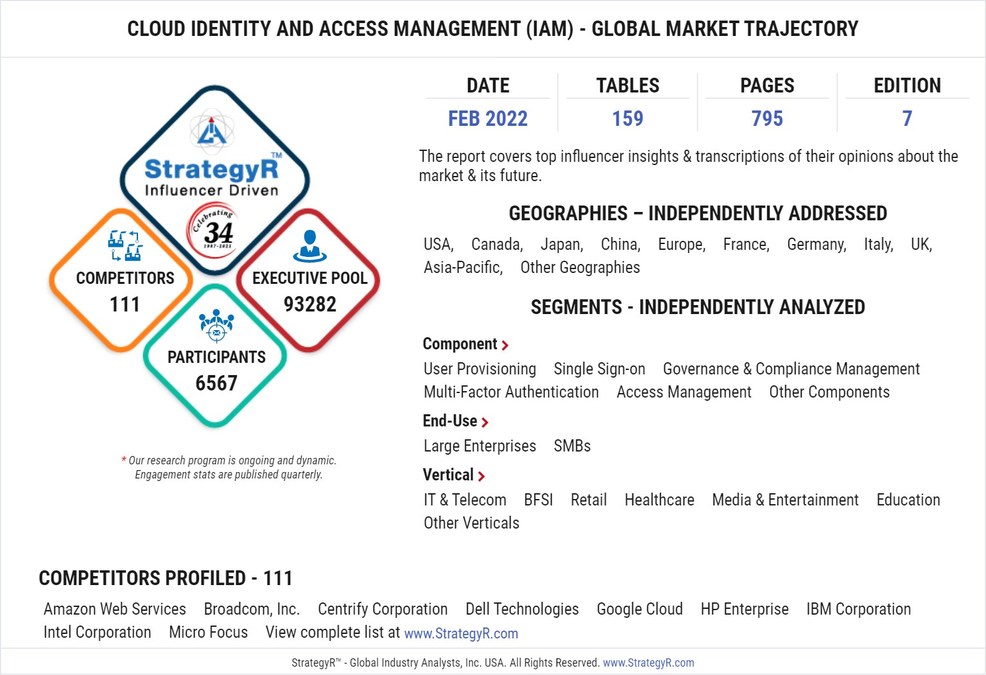Image resolution: width=986 pixels, height=675 pixels.
Task: Click User Provisioning component
Action: coord(480,369)
